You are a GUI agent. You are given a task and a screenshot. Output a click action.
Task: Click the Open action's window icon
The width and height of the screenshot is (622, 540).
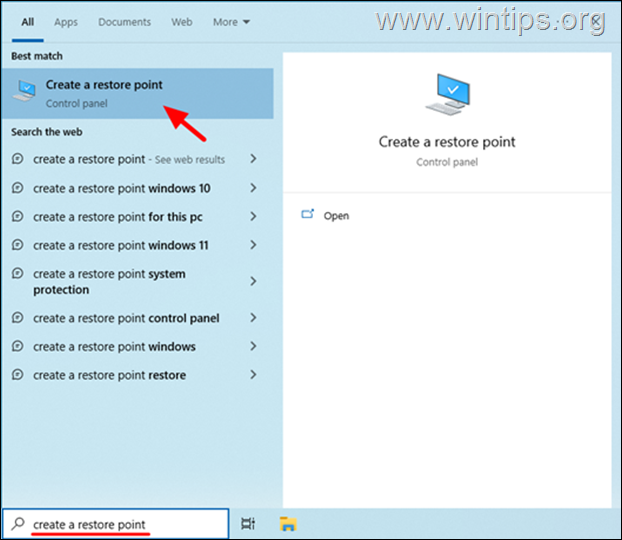click(x=307, y=214)
